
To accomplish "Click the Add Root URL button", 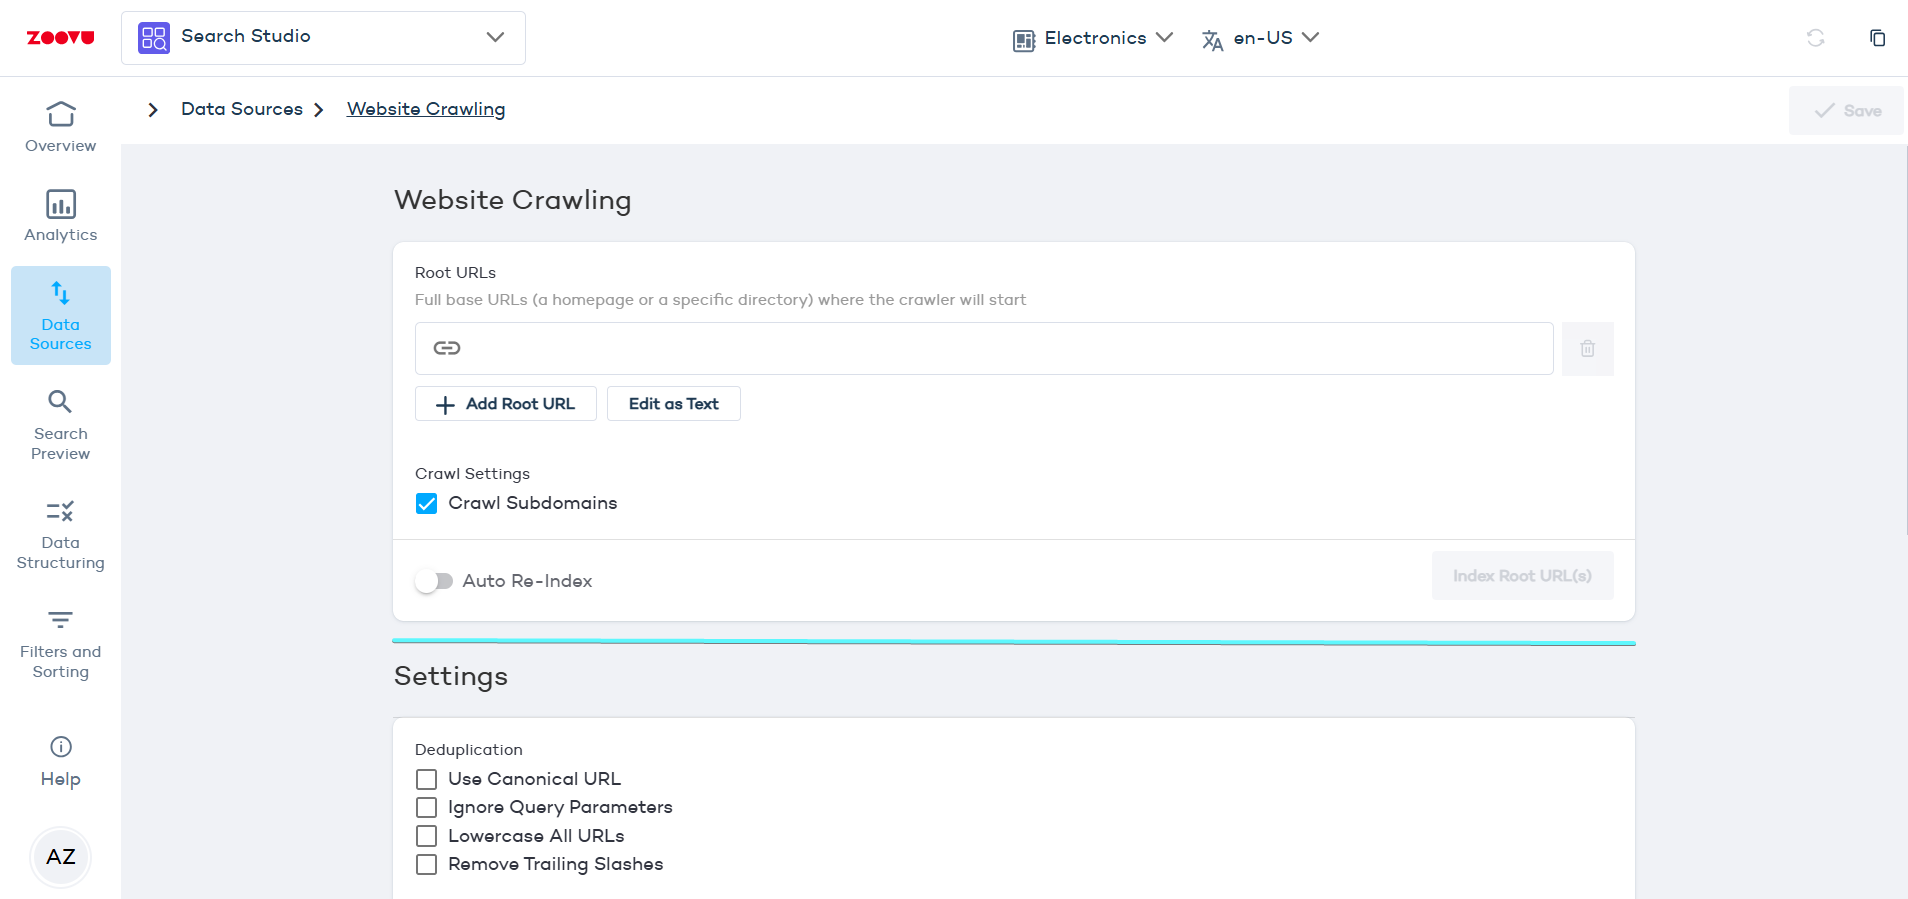I will pyautogui.click(x=505, y=404).
